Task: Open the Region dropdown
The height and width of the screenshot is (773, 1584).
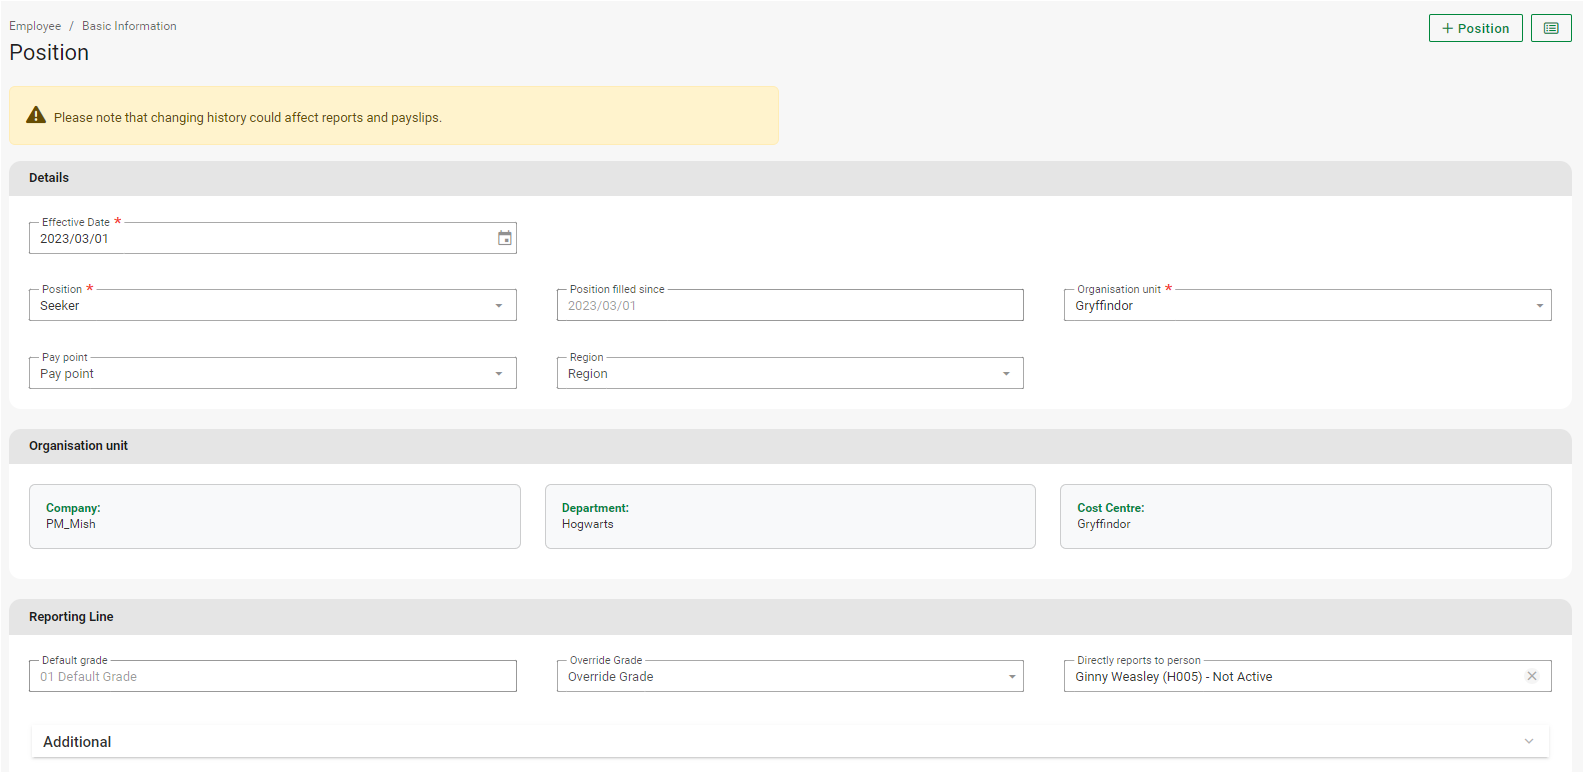Action: coord(789,374)
